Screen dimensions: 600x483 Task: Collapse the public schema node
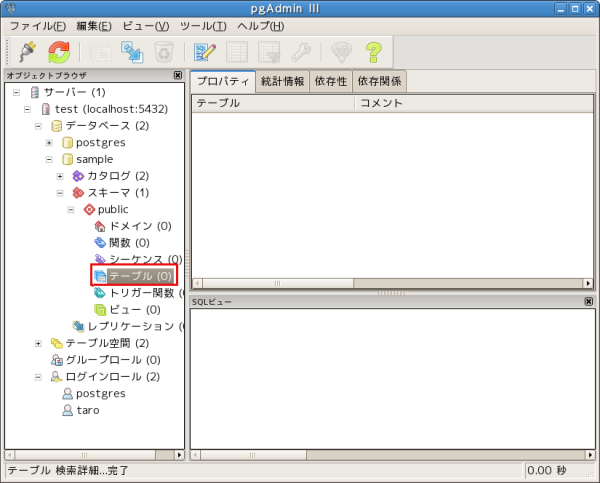(x=71, y=210)
